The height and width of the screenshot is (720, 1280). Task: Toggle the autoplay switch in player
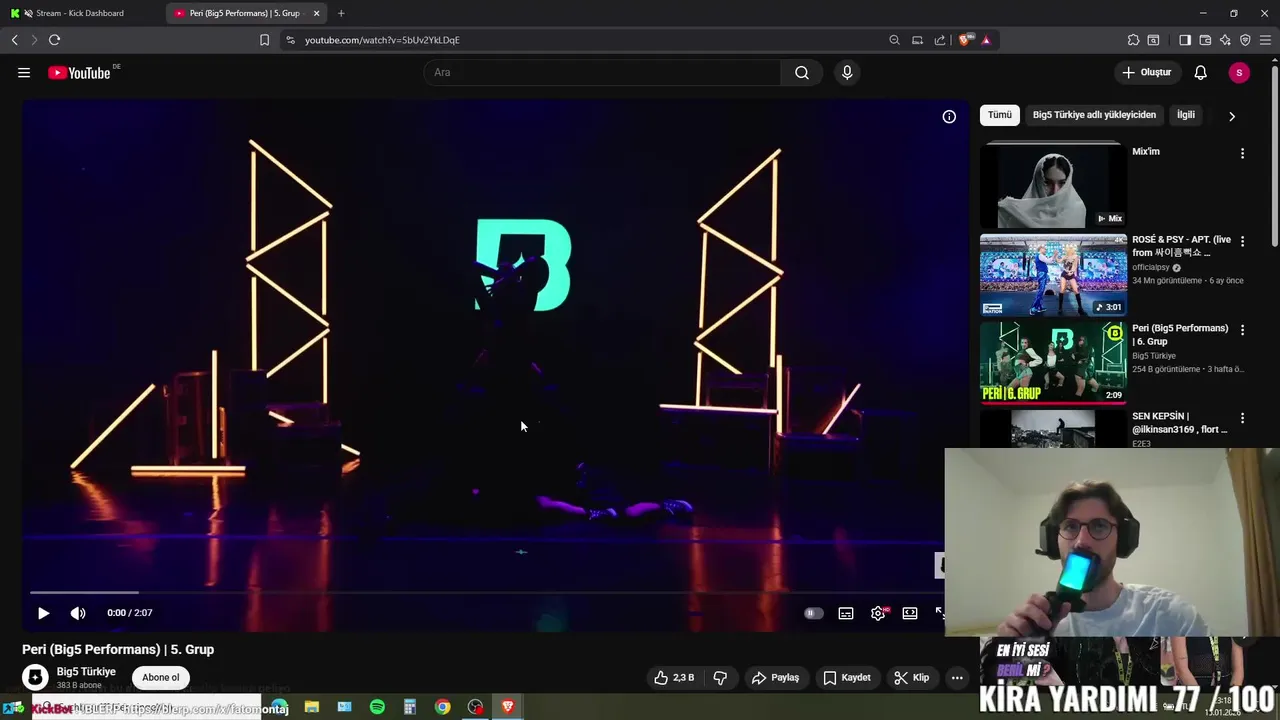point(814,613)
